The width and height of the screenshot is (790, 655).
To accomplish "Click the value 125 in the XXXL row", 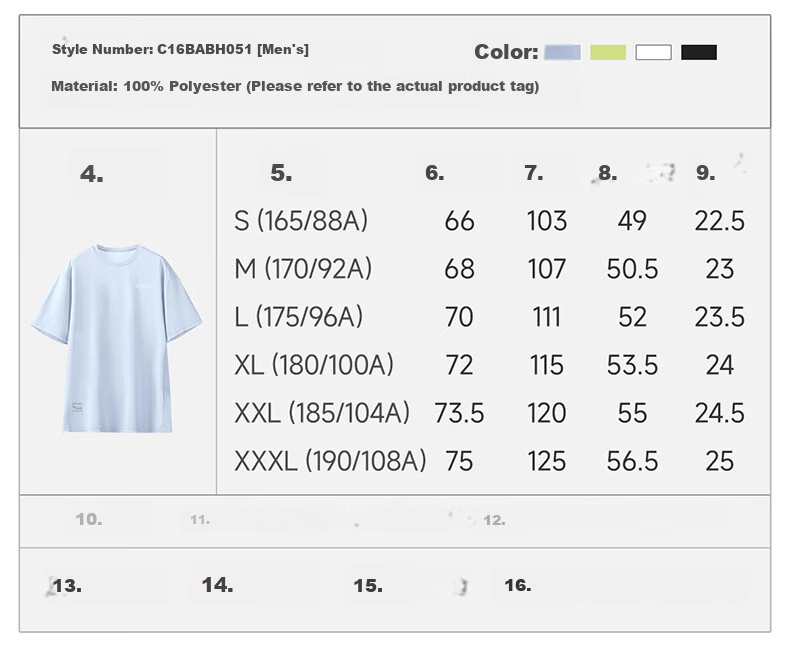I will (547, 462).
